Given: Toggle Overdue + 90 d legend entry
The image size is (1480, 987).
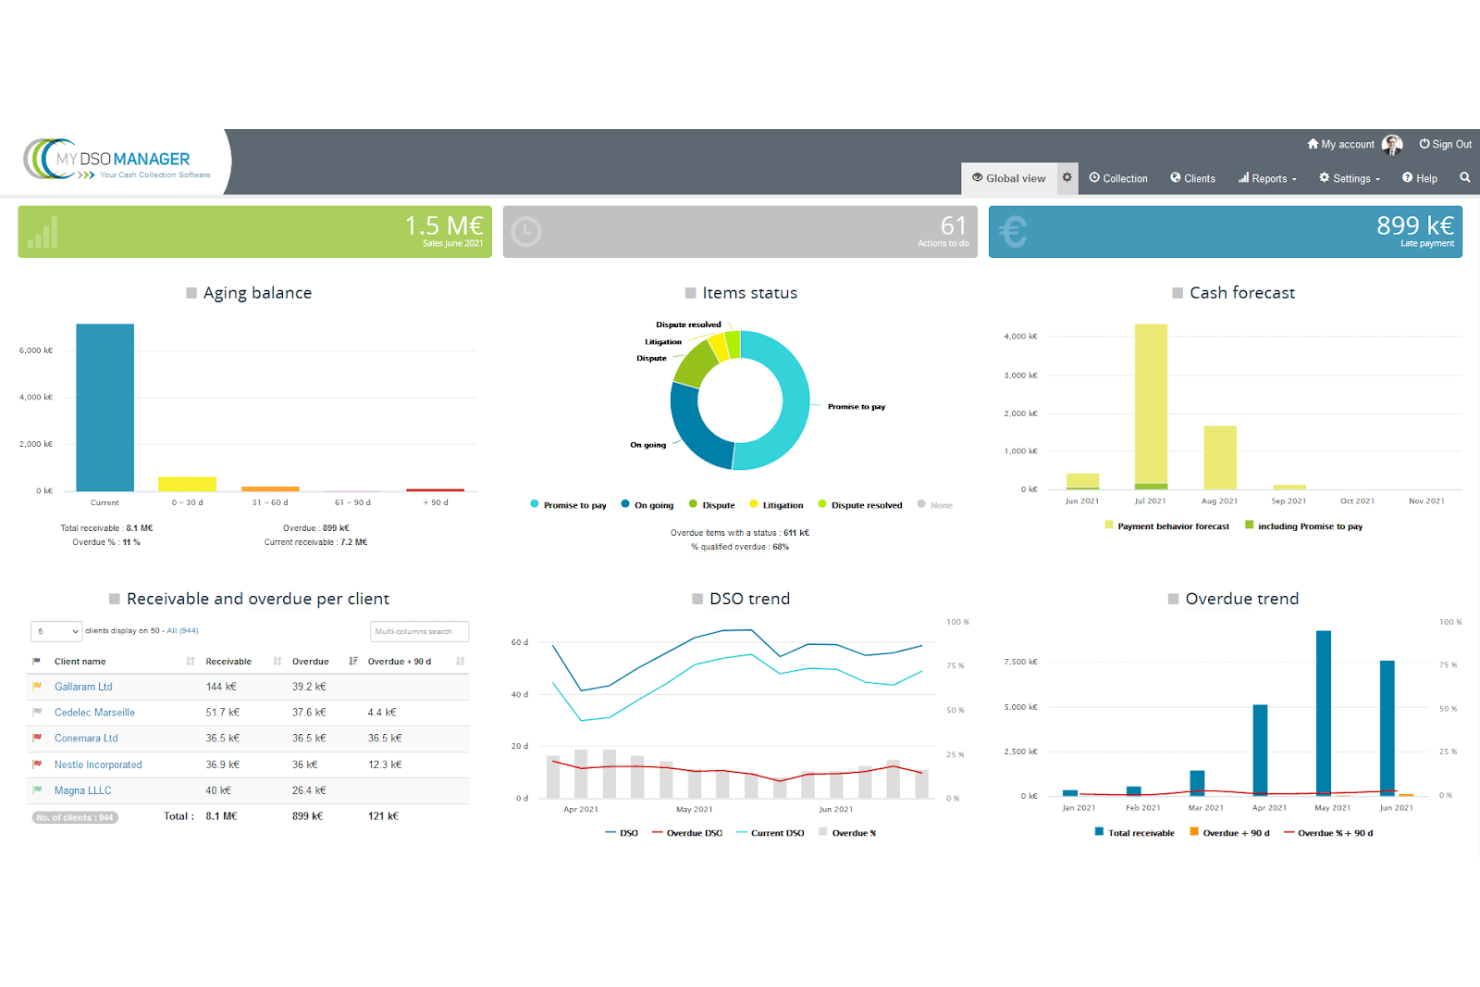Looking at the screenshot, I should point(1229,833).
